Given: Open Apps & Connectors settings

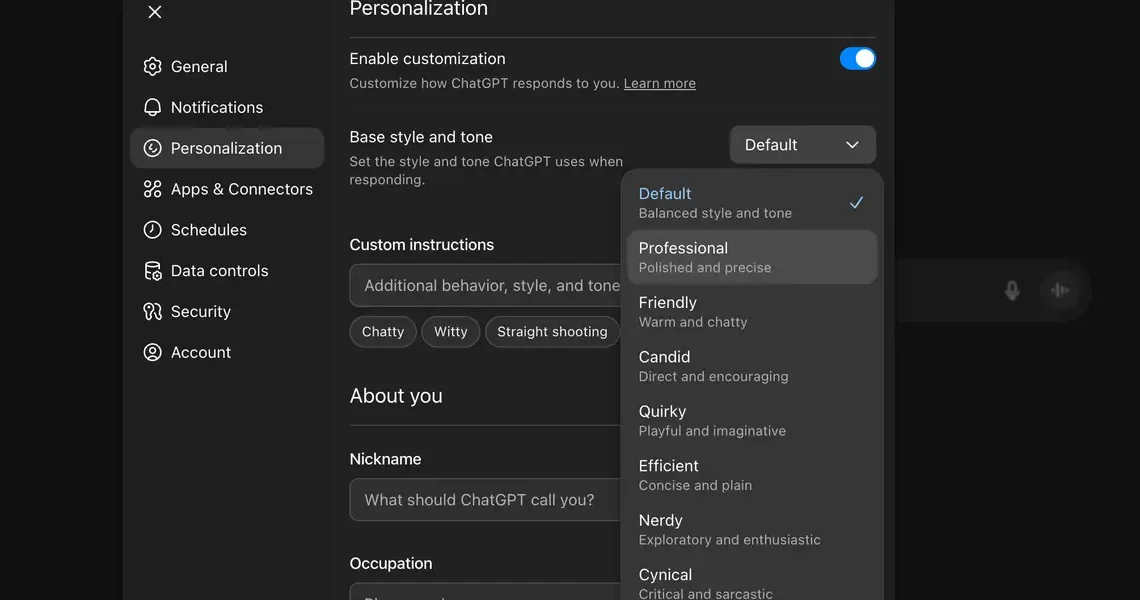Looking at the screenshot, I should pyautogui.click(x=229, y=188).
